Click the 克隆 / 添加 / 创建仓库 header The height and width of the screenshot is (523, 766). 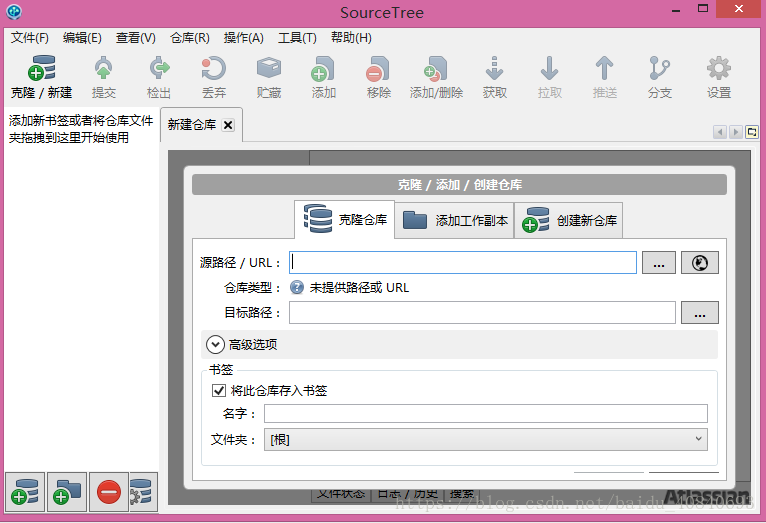[x=459, y=185]
